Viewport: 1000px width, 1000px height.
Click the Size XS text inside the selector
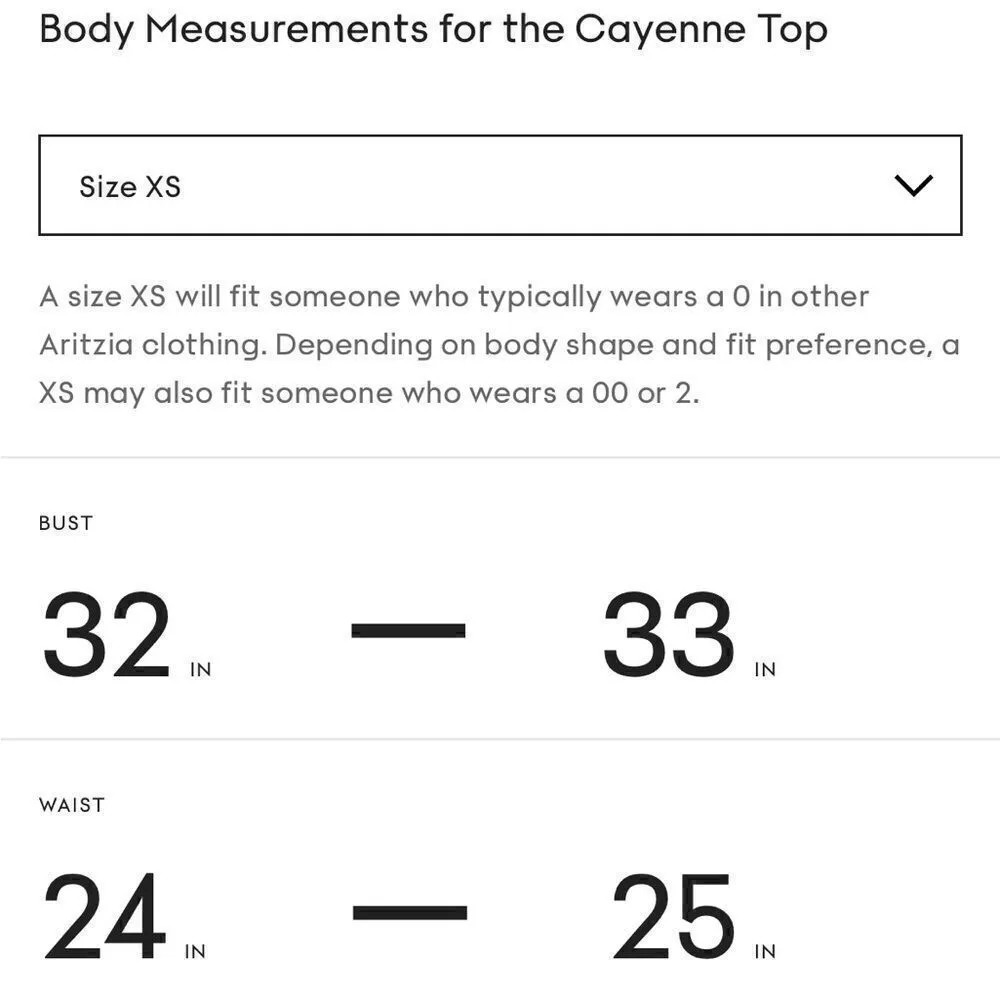tap(131, 186)
